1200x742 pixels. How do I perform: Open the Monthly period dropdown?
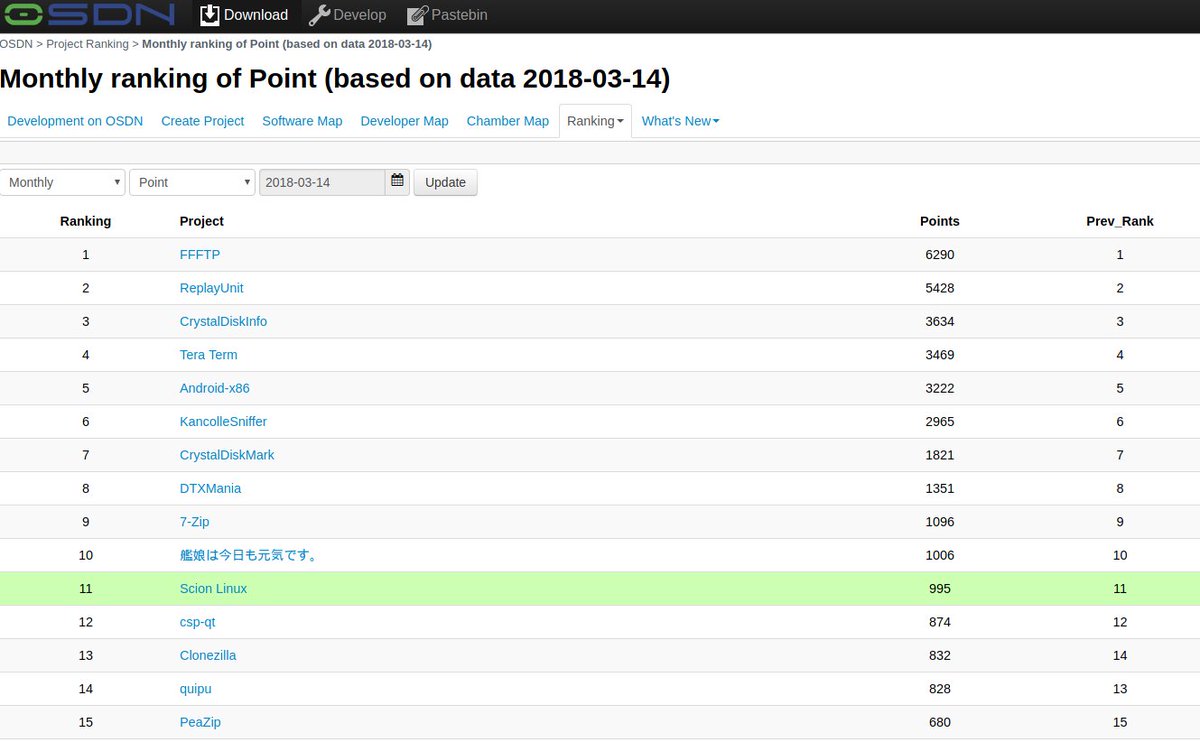point(63,182)
